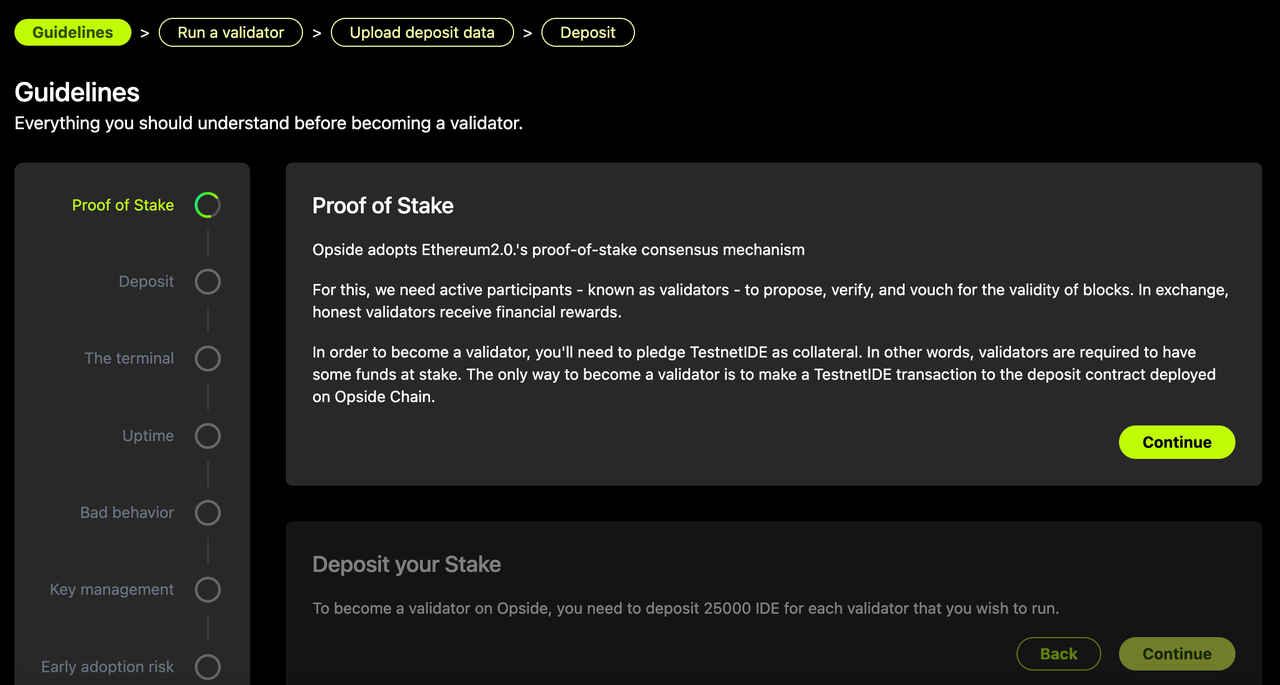Click the Proof of Stake progress circle
The width and height of the screenshot is (1280, 685).
coord(207,205)
